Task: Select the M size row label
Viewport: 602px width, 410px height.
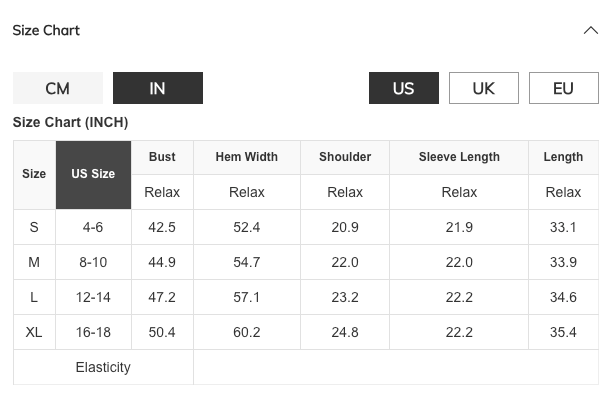Action: 34,262
